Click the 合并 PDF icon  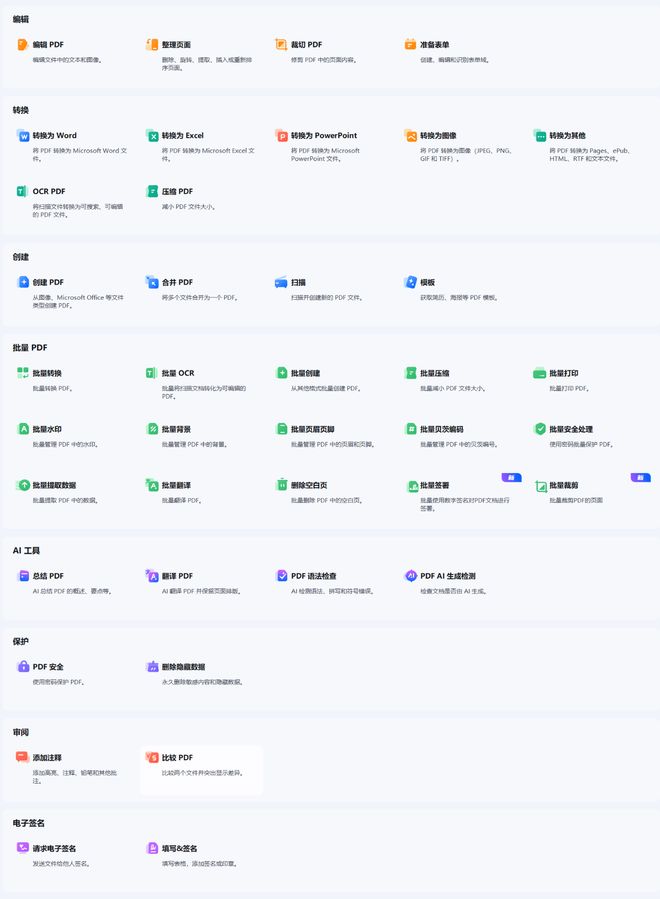click(152, 282)
